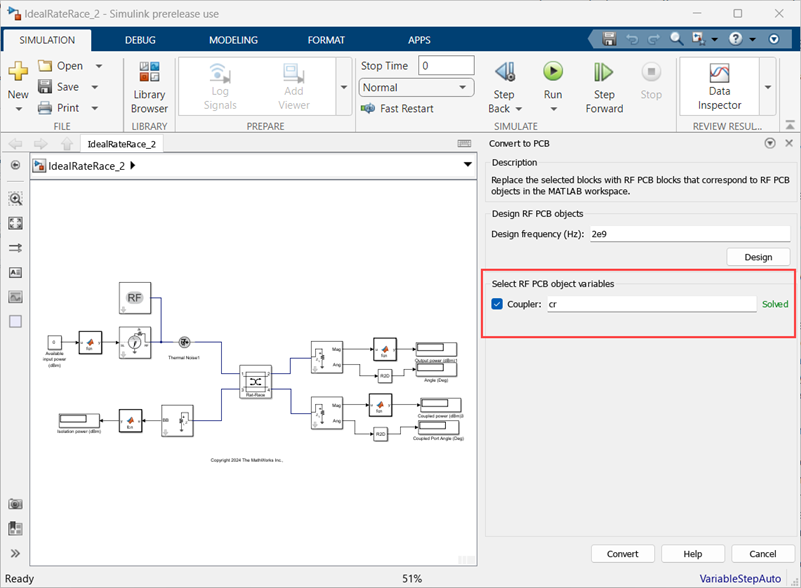The width and height of the screenshot is (801, 588).
Task: Click the Design button for RF PCB objects
Action: 758,257
